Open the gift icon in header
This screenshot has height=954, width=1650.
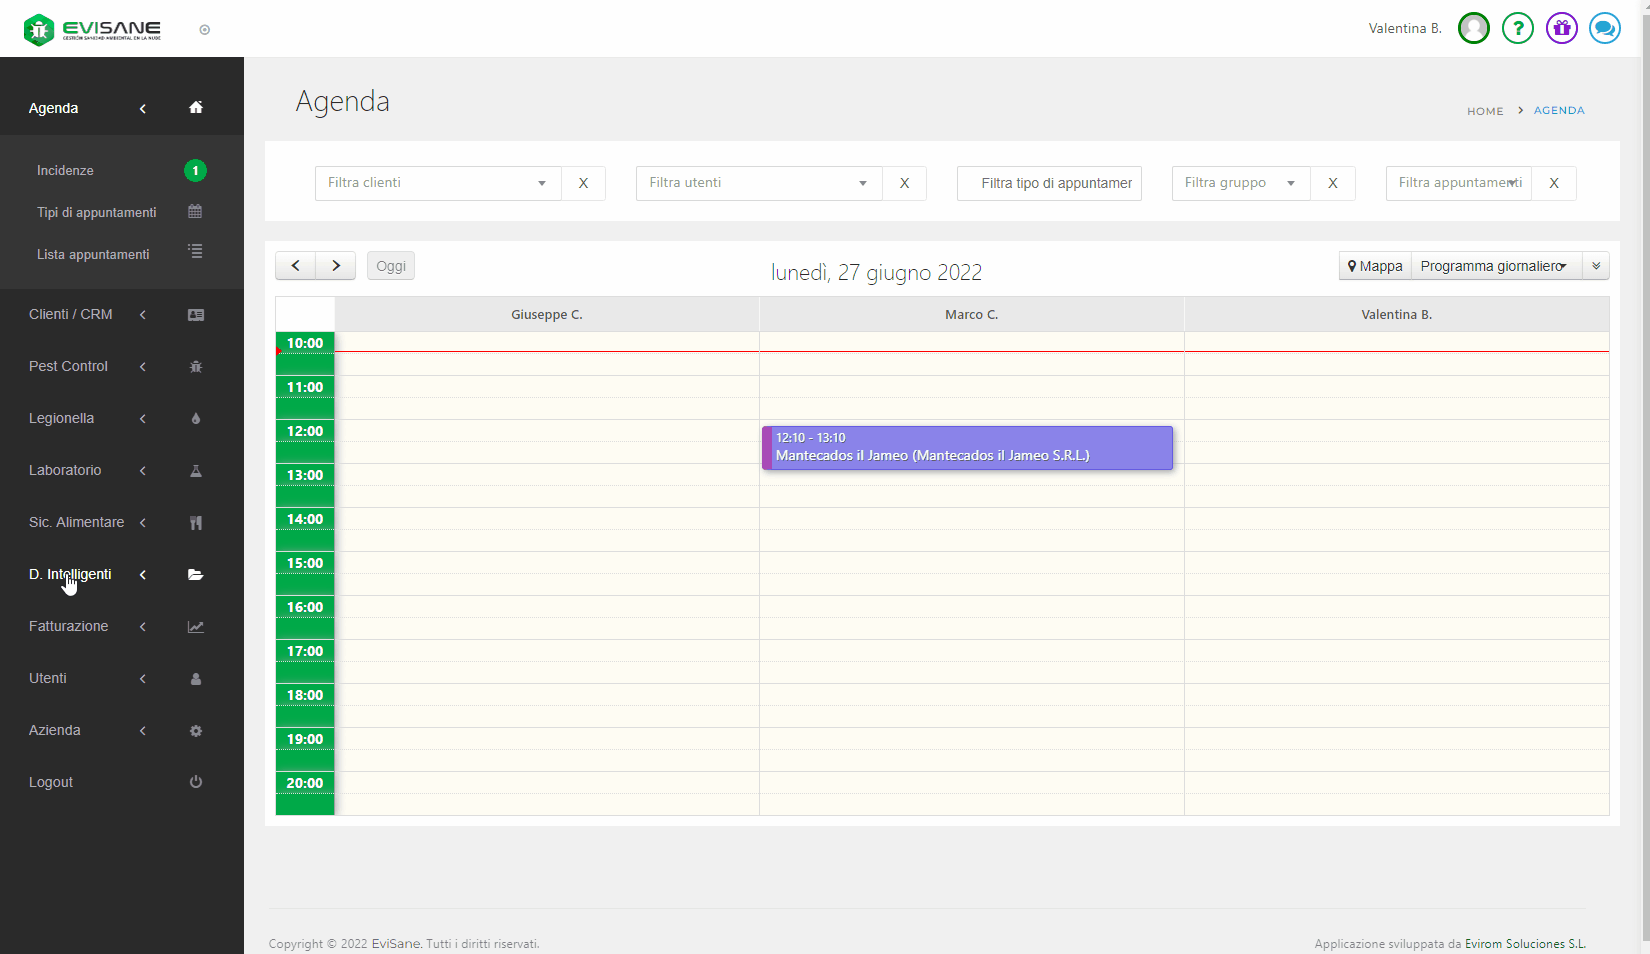pos(1561,28)
